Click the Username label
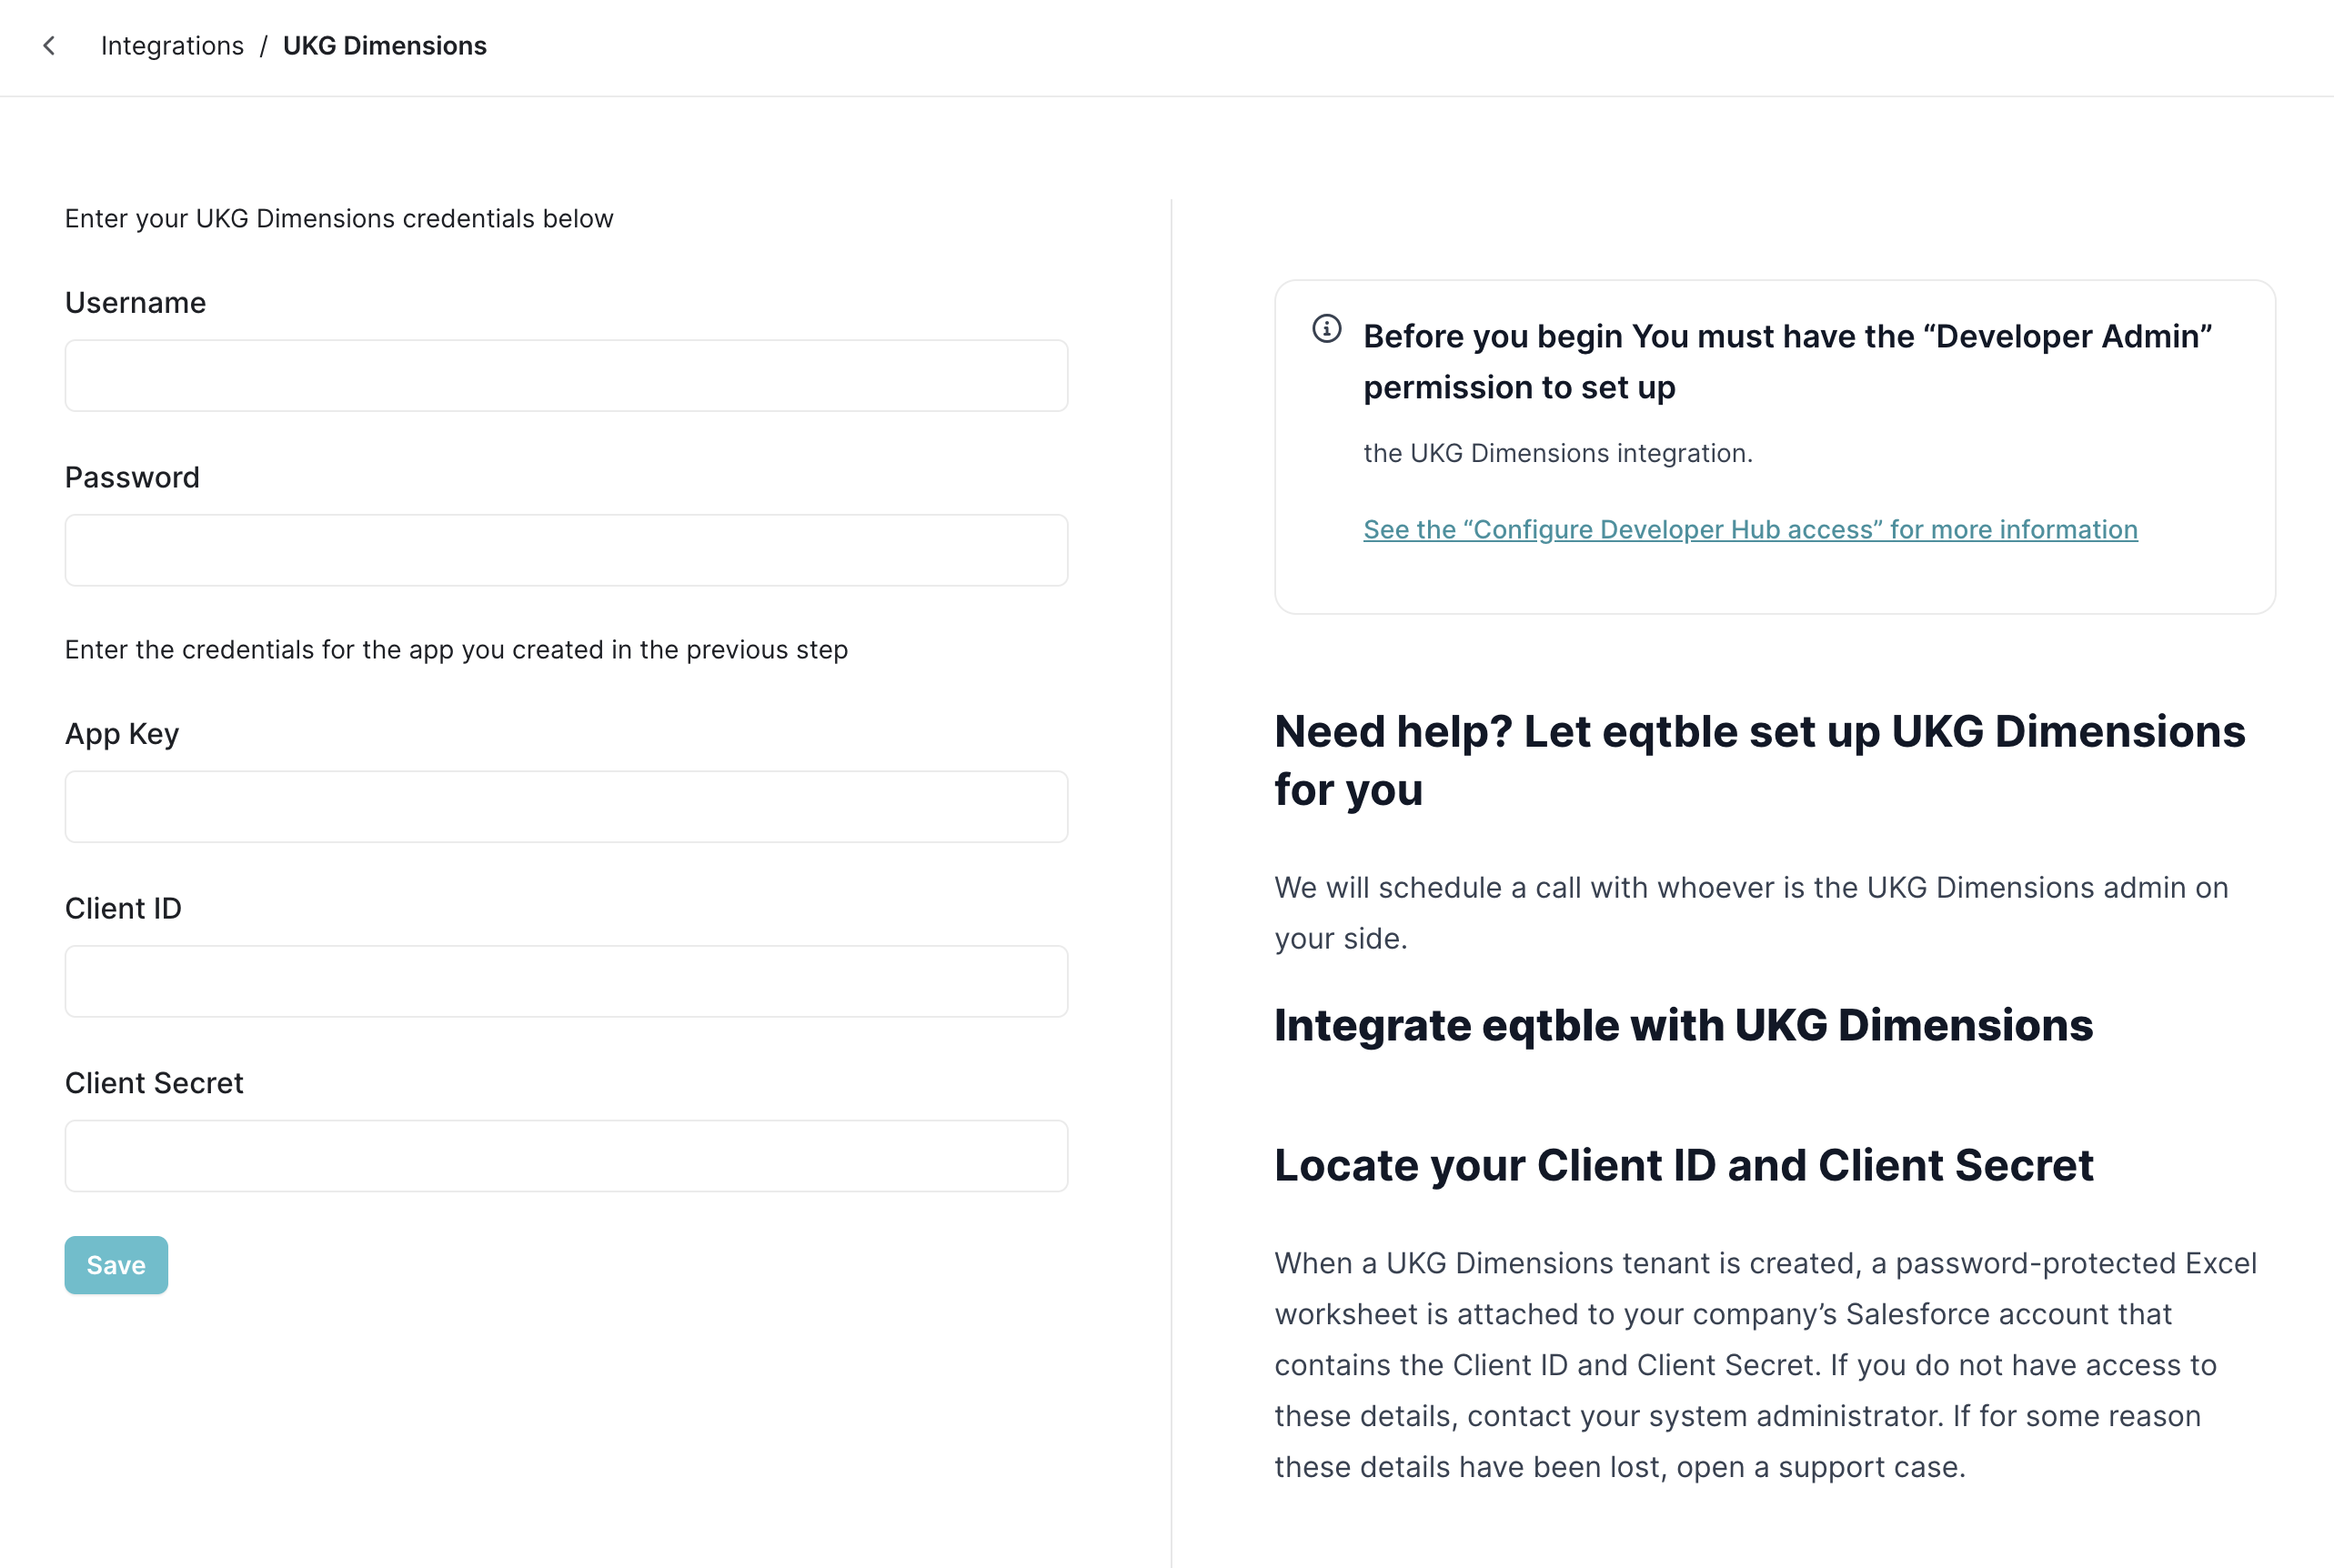 (x=135, y=303)
